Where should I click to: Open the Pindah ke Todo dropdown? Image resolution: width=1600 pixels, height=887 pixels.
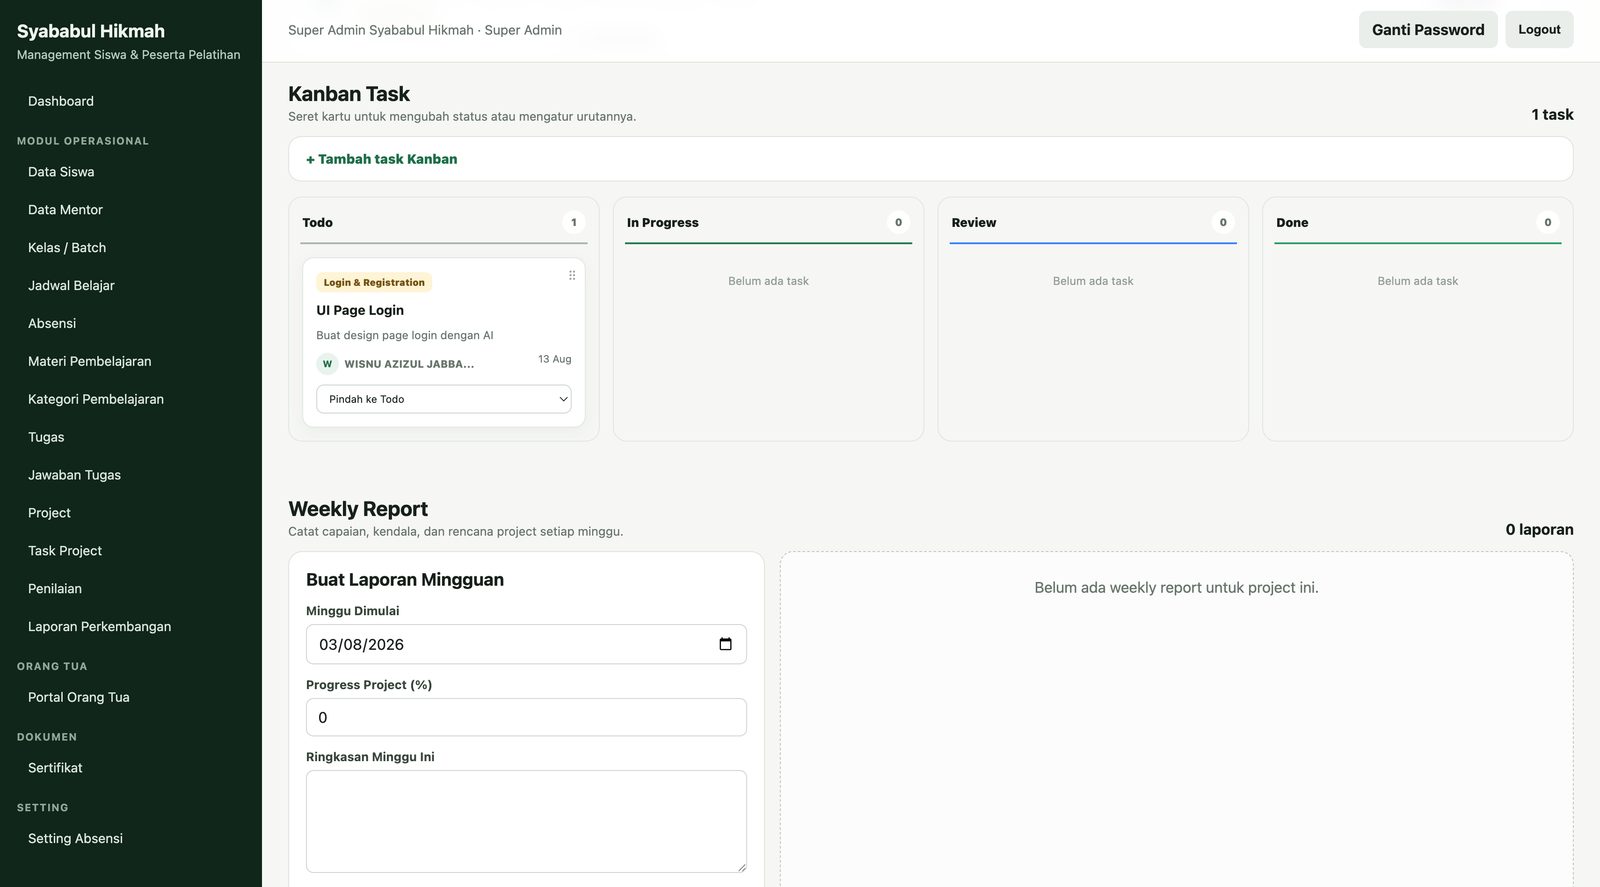(444, 399)
